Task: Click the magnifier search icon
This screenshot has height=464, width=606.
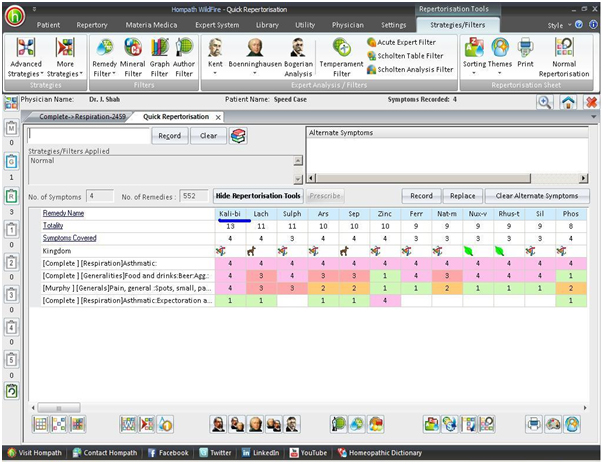Action: tap(545, 102)
